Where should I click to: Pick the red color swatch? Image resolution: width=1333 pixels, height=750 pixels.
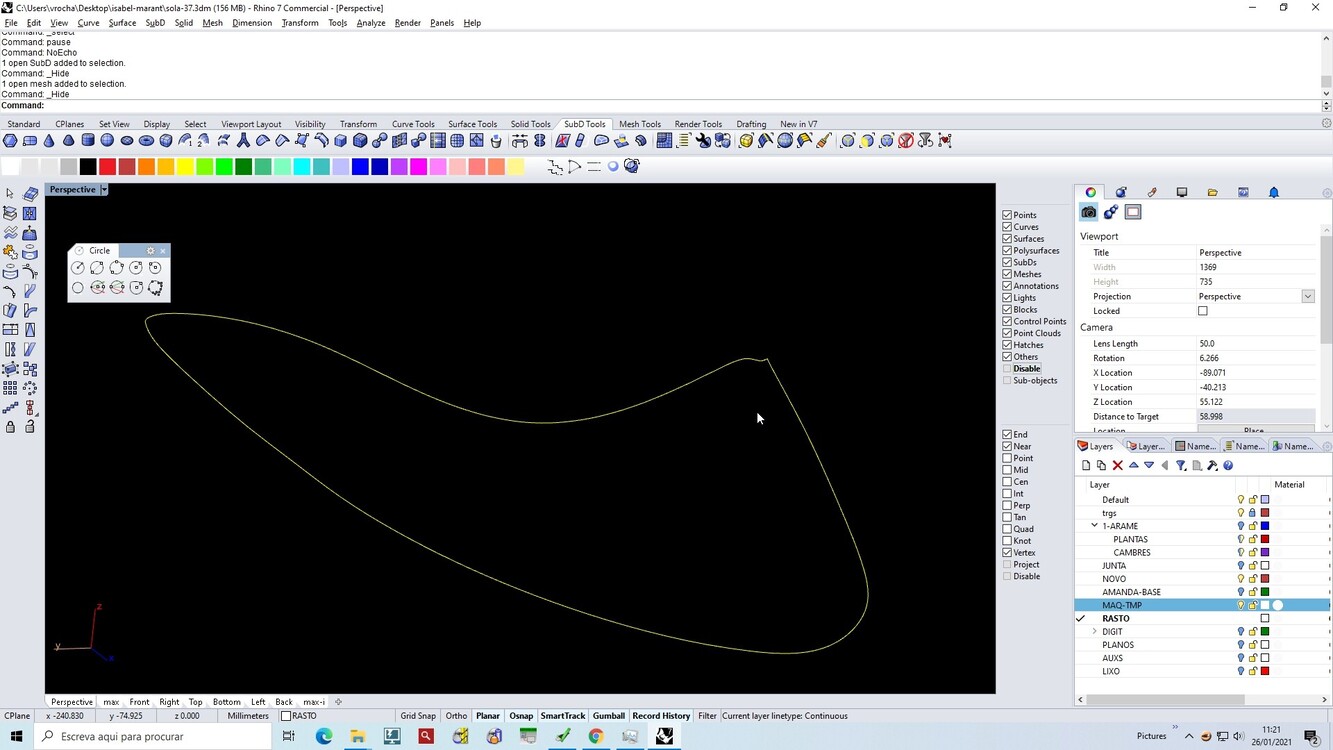point(107,167)
